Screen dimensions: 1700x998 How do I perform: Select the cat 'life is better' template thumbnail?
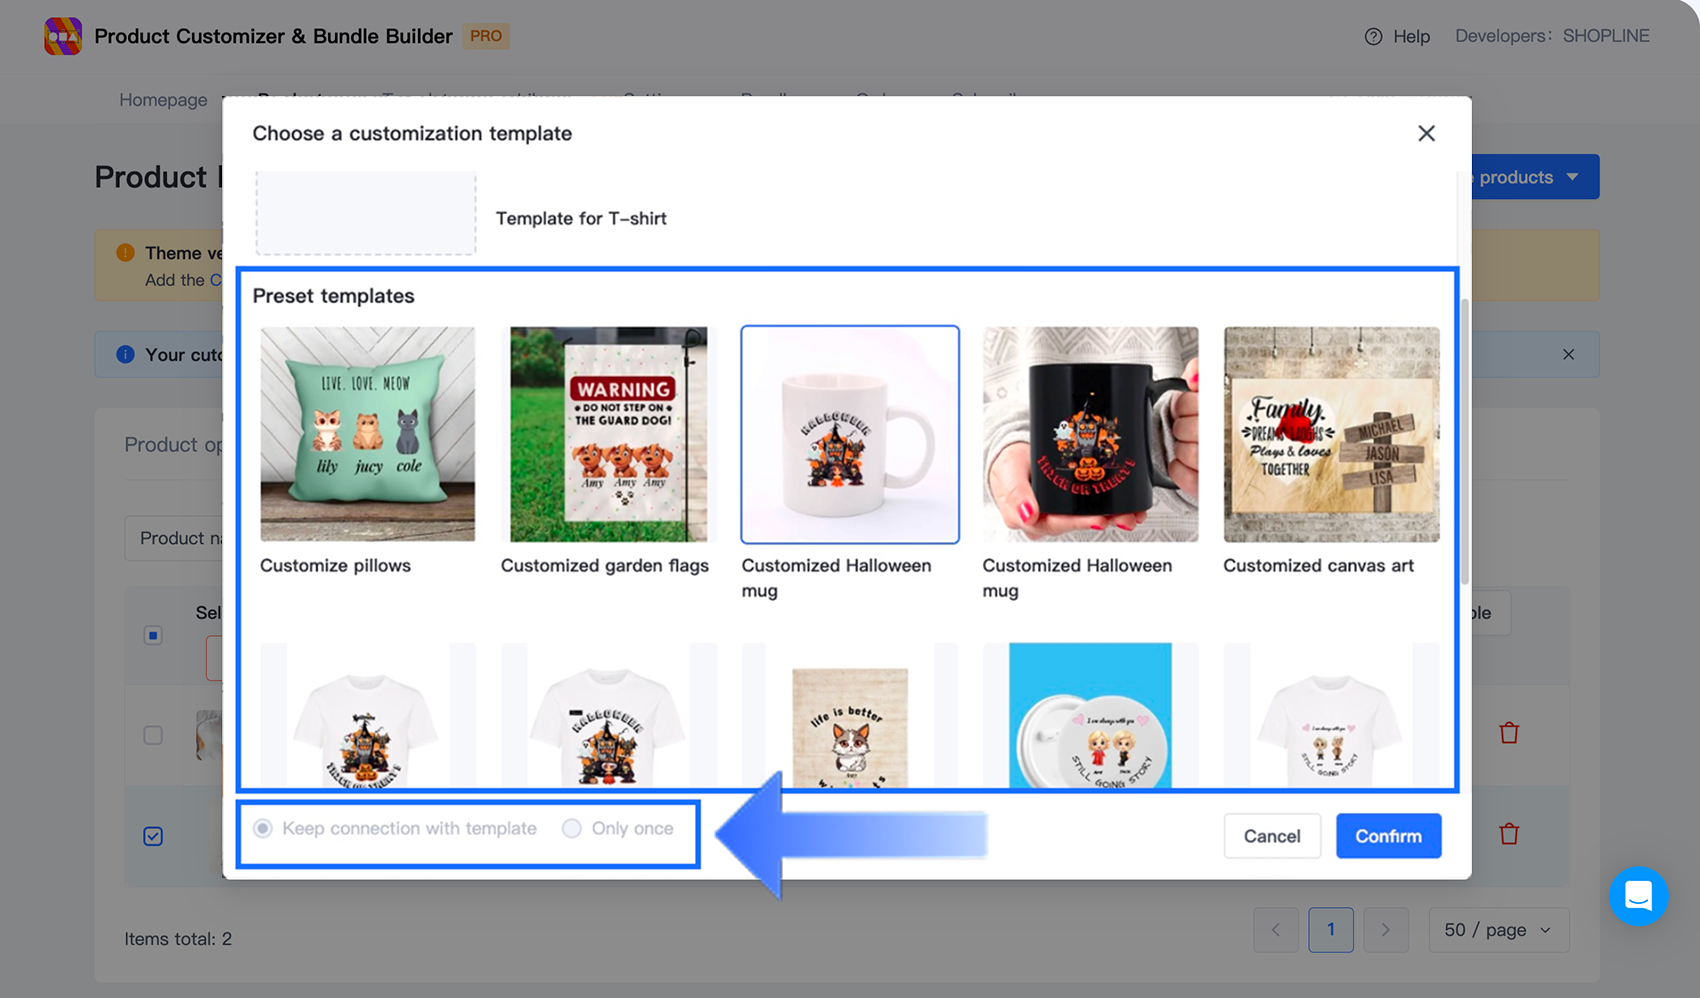coord(850,716)
